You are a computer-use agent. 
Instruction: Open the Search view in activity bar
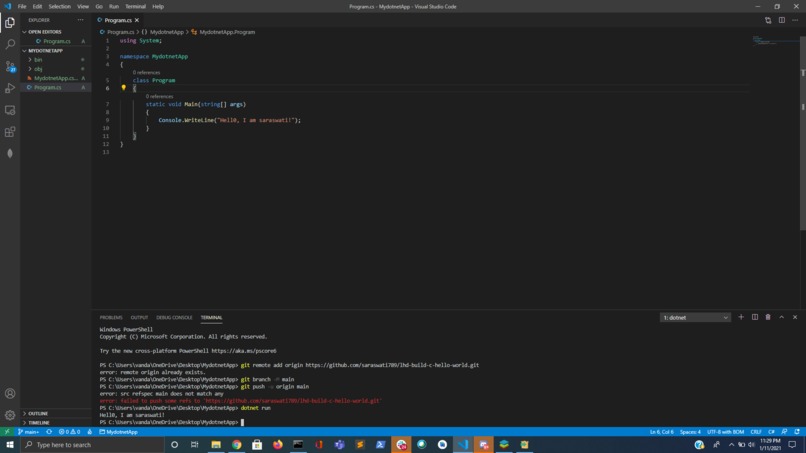tap(10, 44)
